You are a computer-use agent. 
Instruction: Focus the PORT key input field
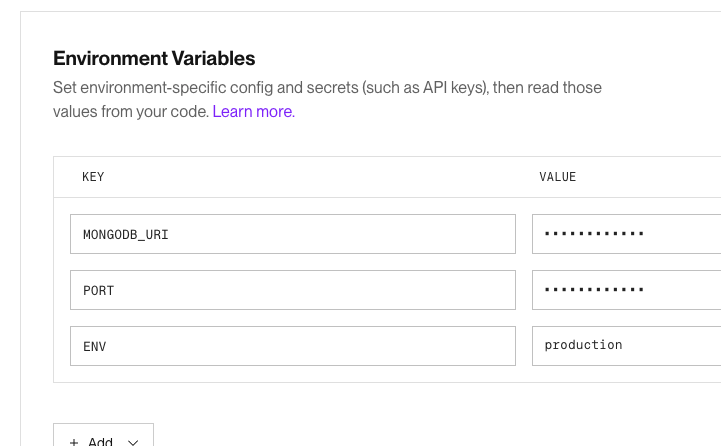pos(293,290)
